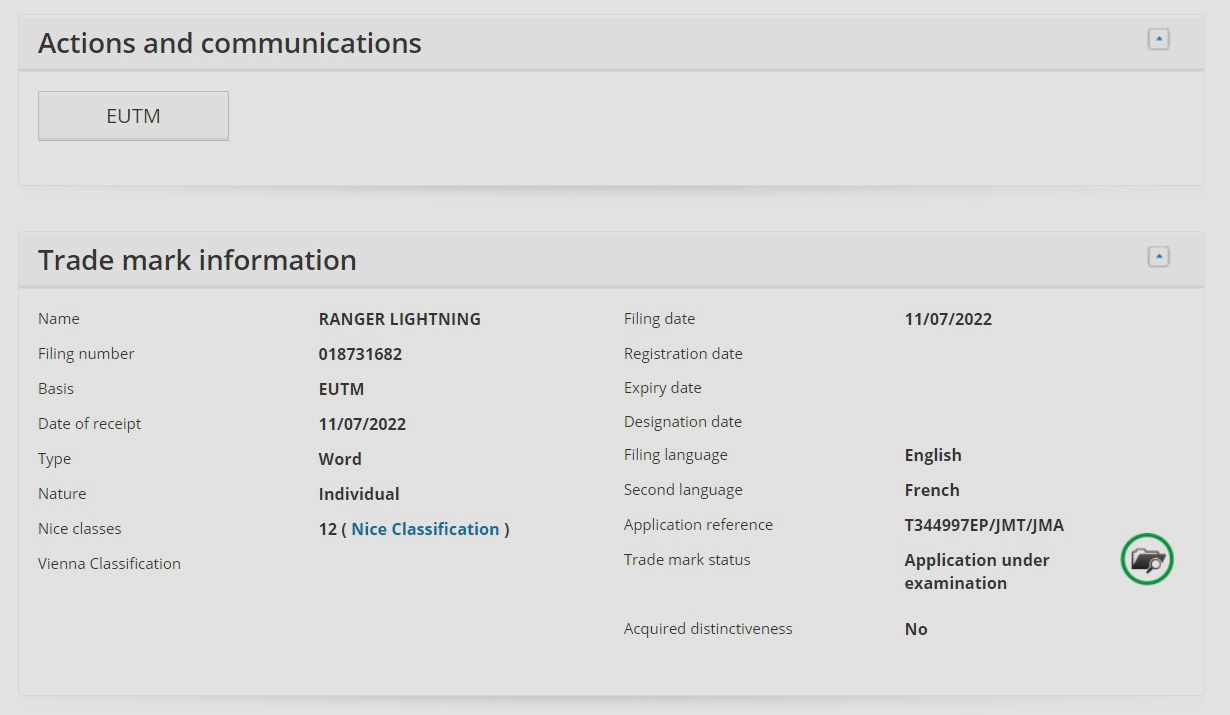Collapse the Trade mark information section
The height and width of the screenshot is (715, 1230).
point(1158,257)
